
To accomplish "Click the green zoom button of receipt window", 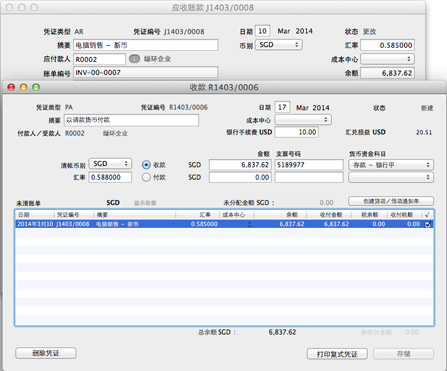I will [x=36, y=87].
